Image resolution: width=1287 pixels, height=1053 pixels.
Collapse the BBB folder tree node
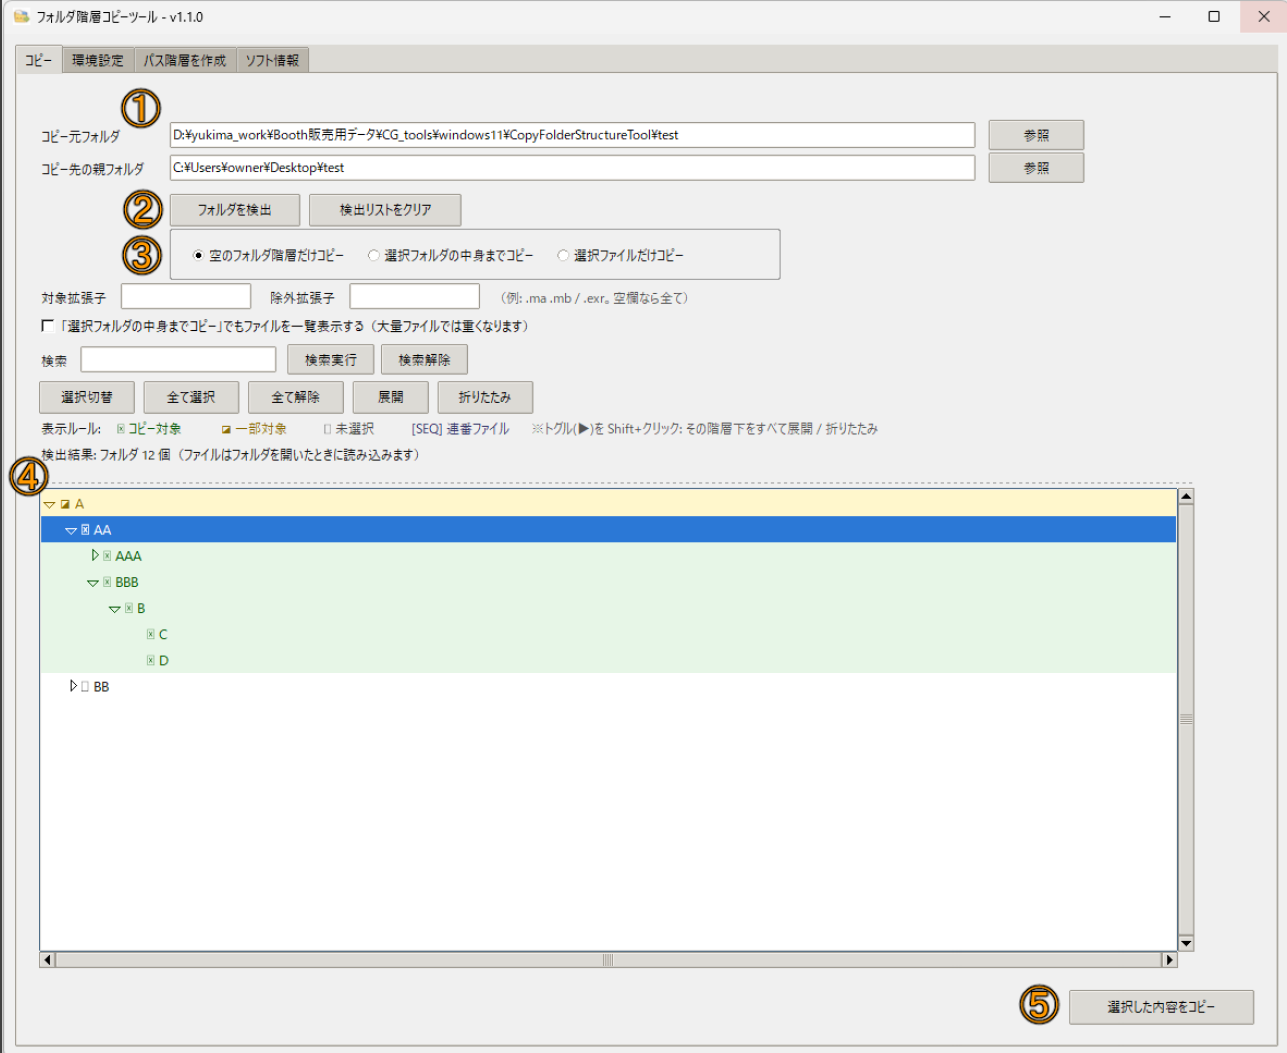(92, 583)
